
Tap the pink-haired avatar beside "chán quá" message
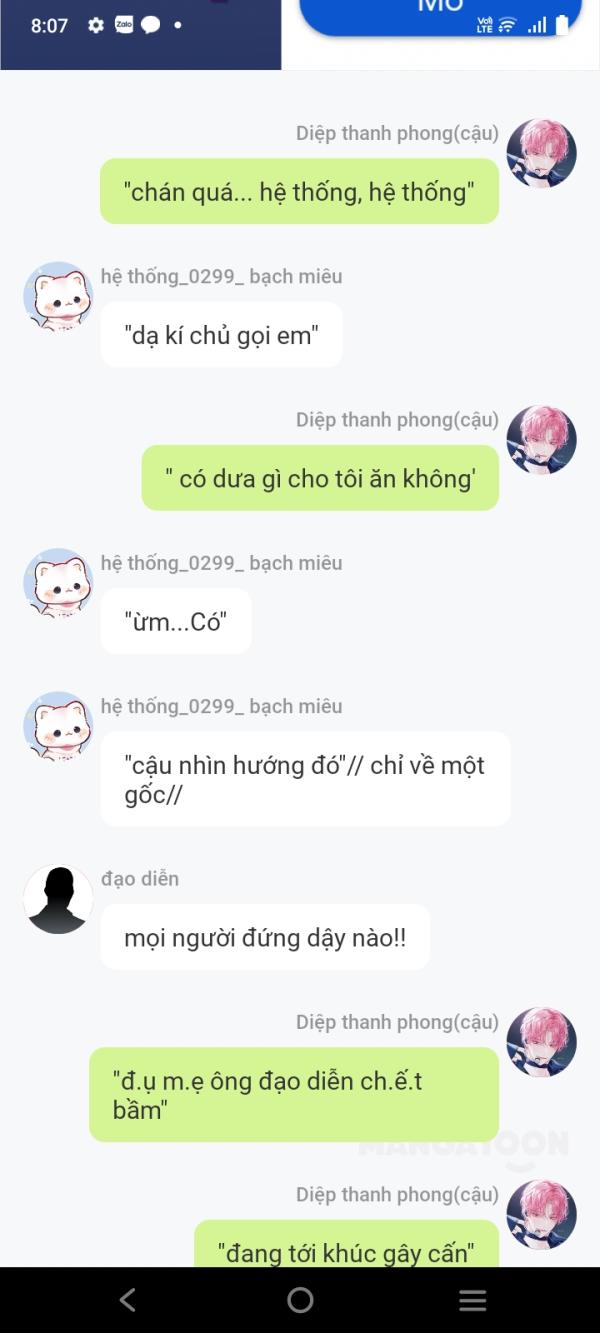541,153
